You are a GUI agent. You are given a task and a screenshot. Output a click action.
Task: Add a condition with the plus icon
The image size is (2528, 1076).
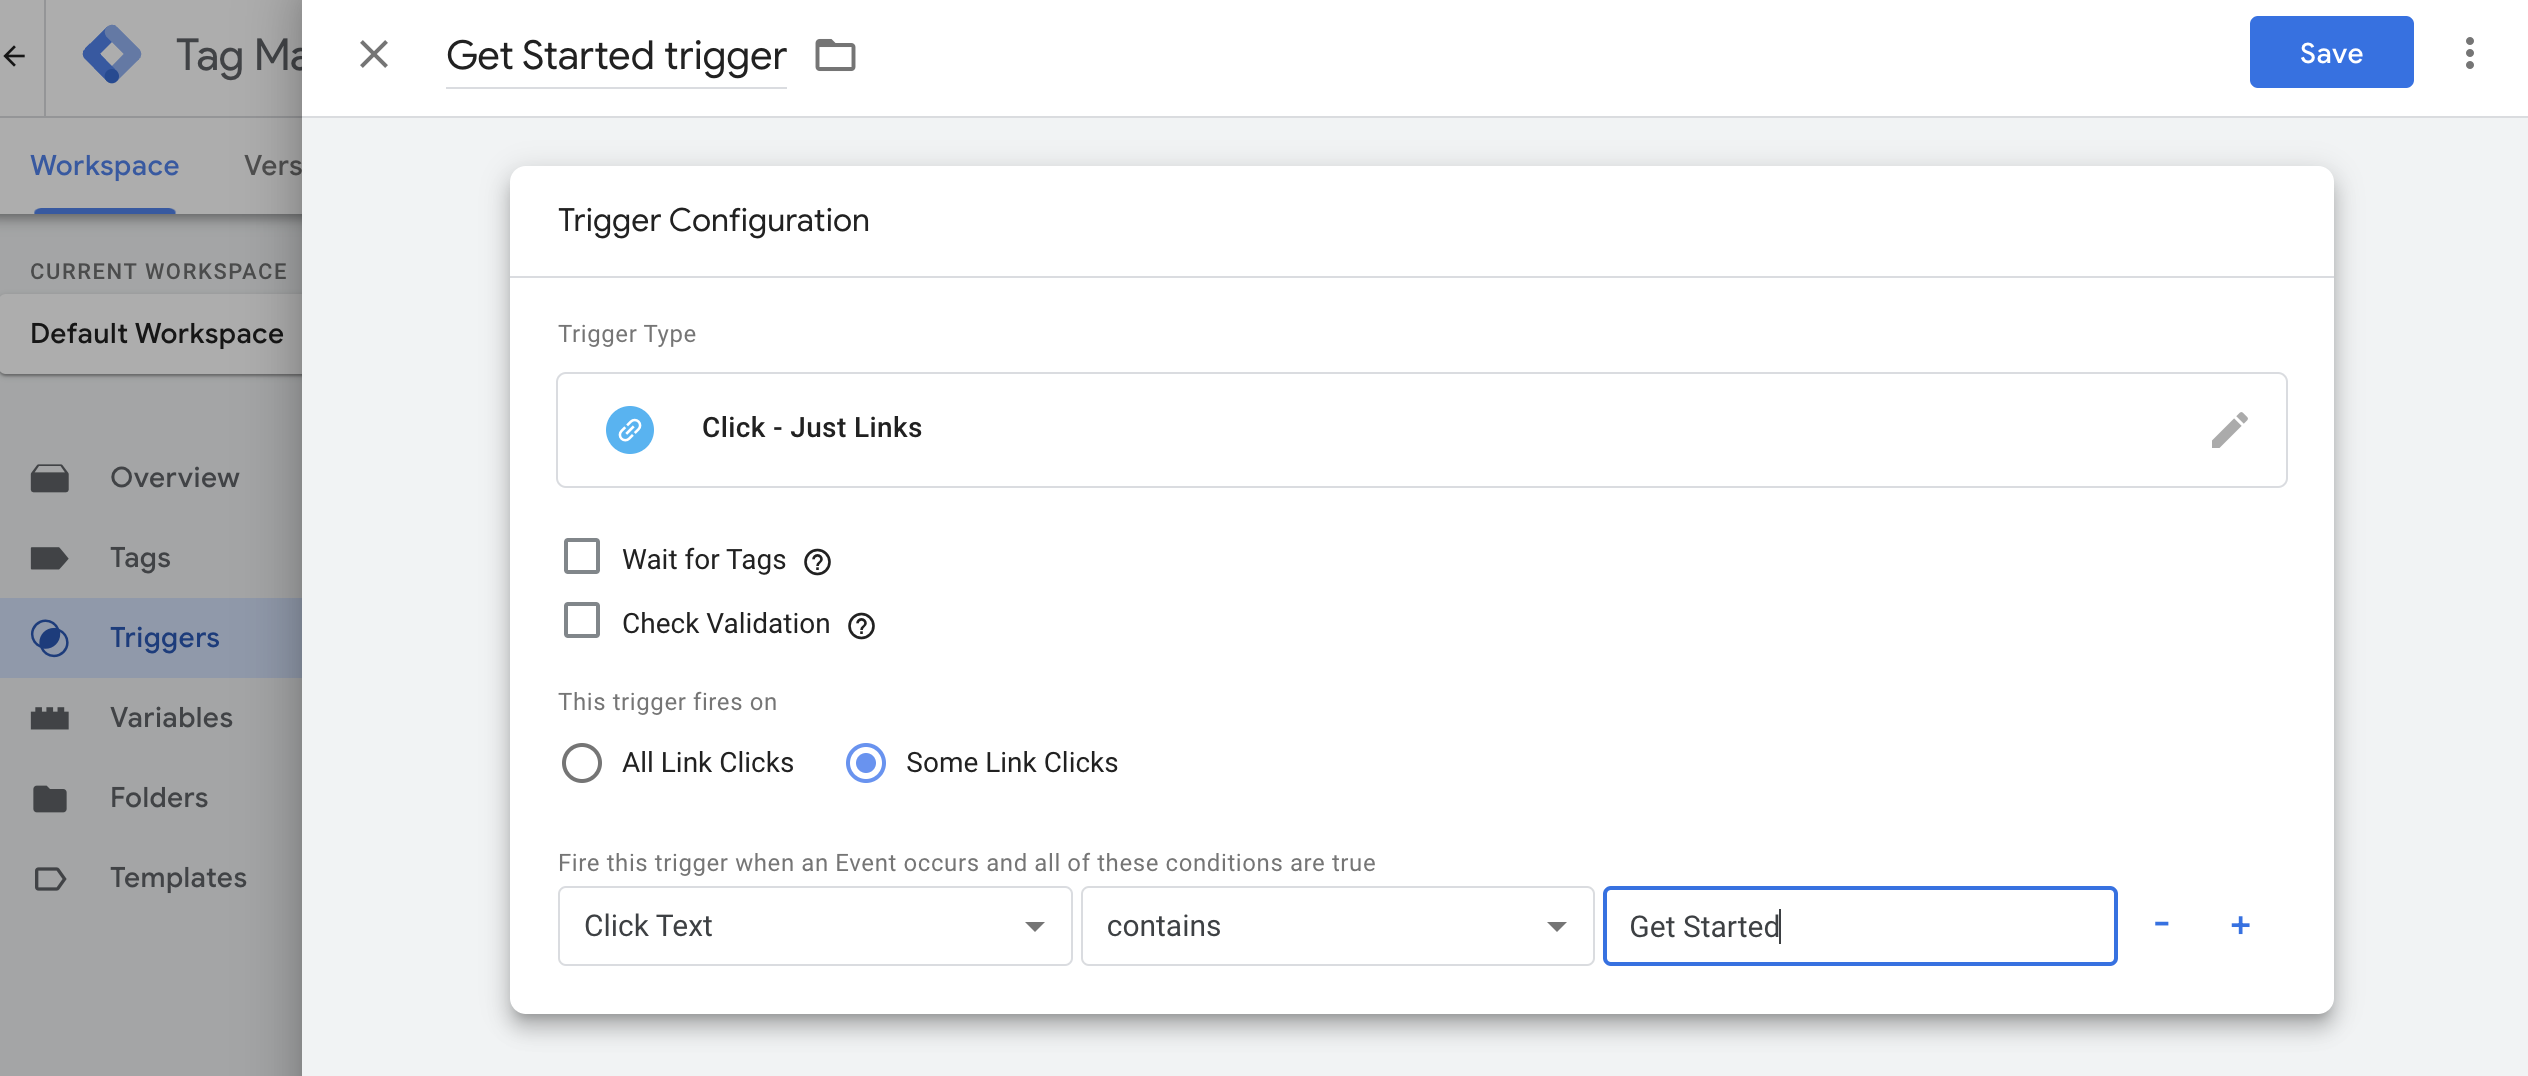(2240, 925)
